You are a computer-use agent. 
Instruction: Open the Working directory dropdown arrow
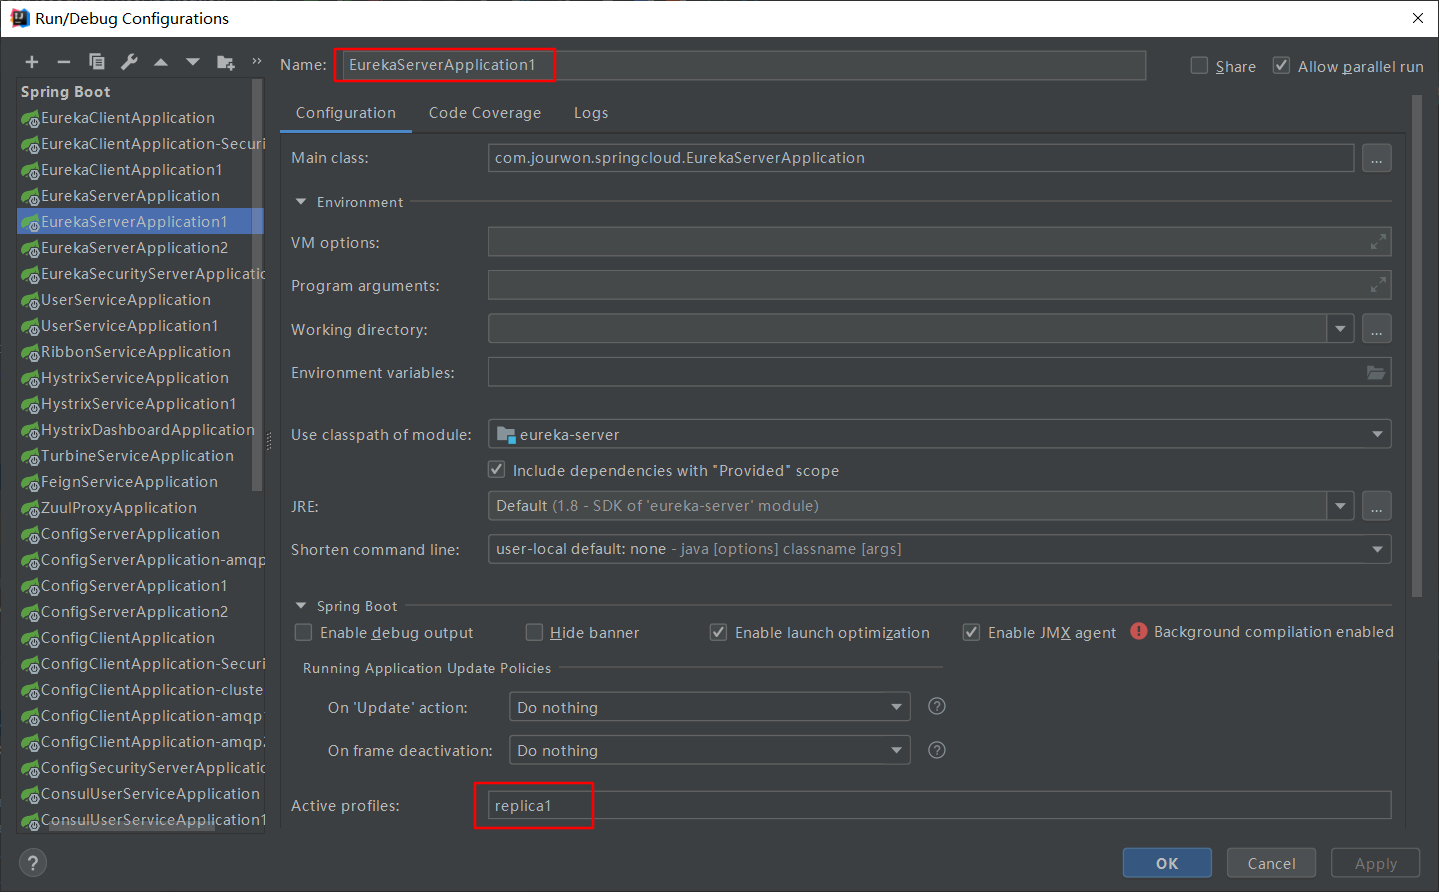tap(1341, 329)
